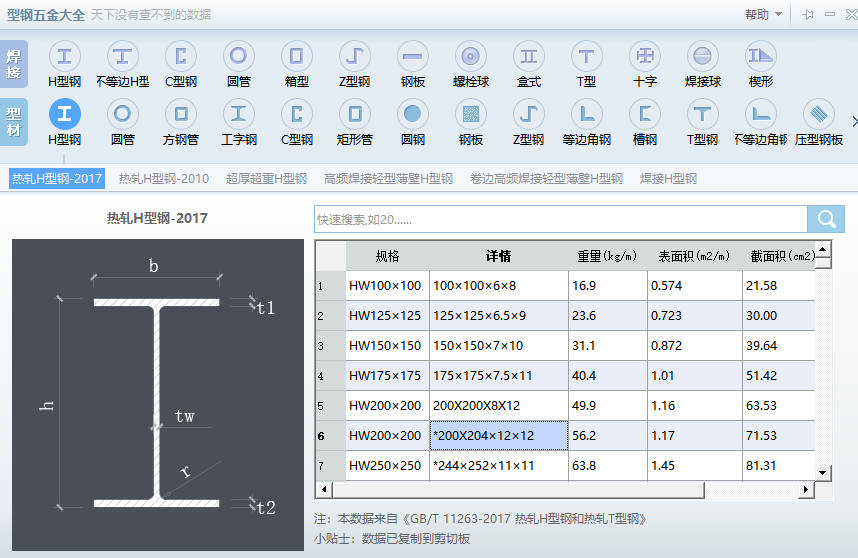Select the 不等边H型 welded section icon
Screen dimensions: 858x558
[123, 56]
